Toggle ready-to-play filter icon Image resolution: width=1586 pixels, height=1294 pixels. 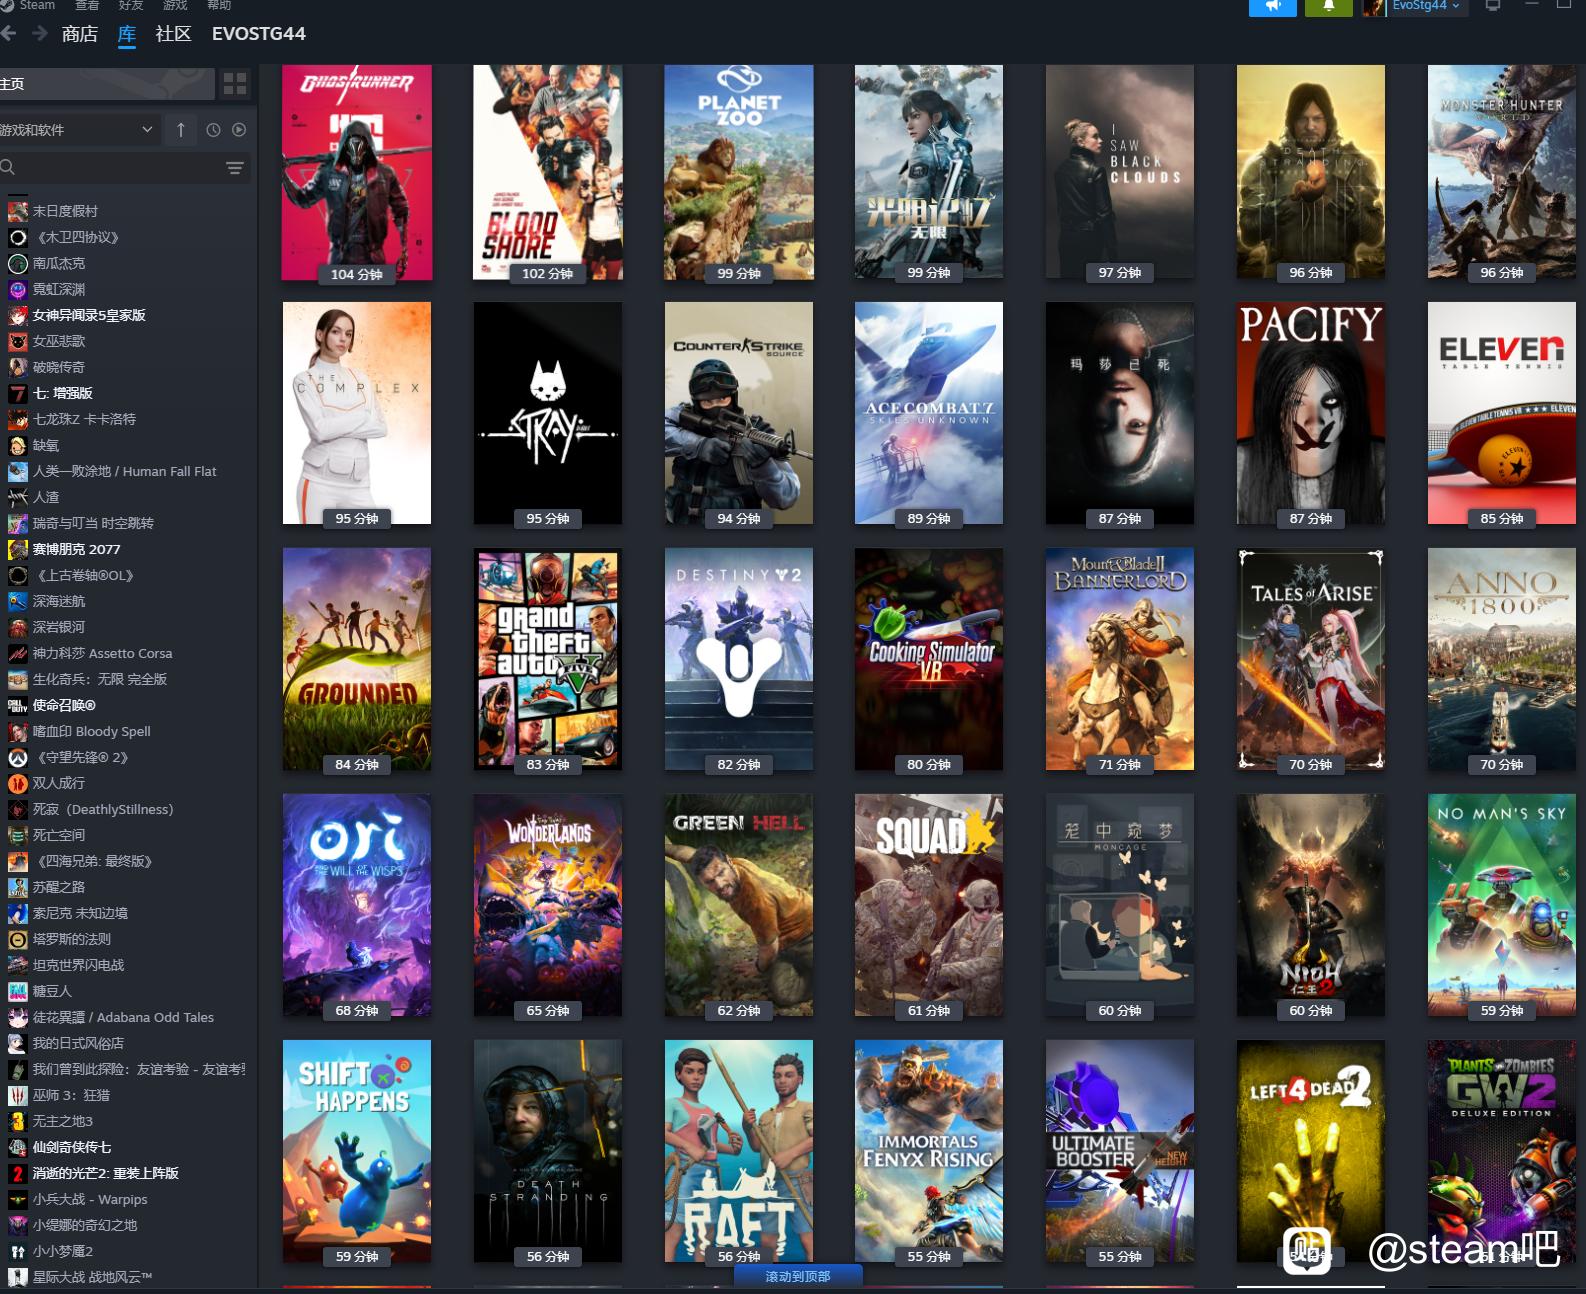239,130
